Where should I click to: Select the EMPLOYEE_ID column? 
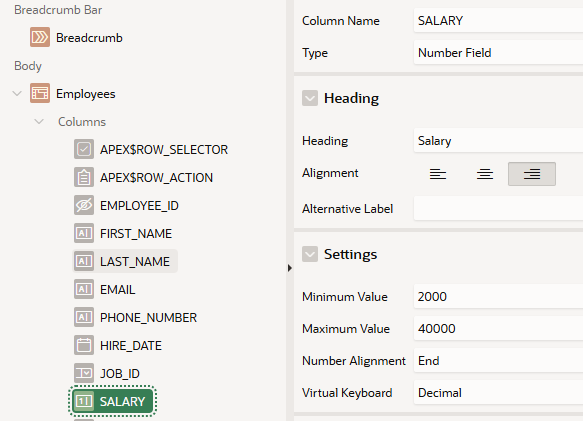click(x=139, y=205)
